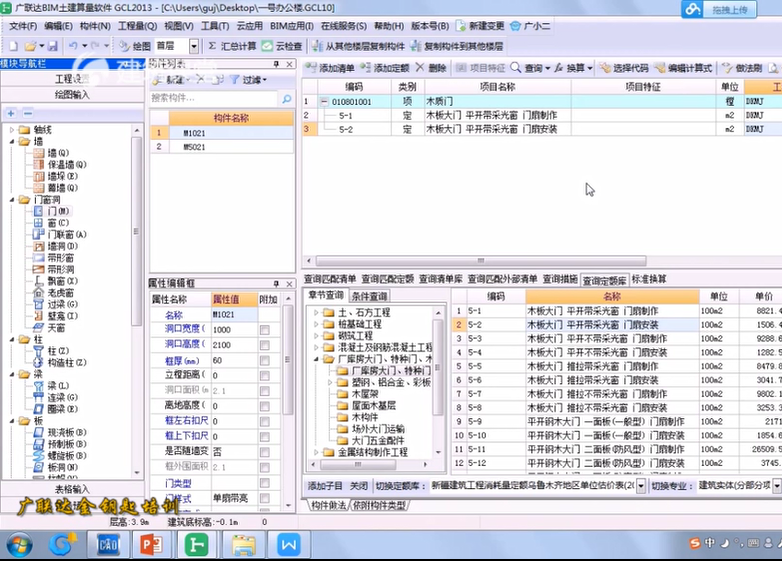The image size is (782, 561).
Task: Click the 添加子目 button
Action: [x=324, y=485]
